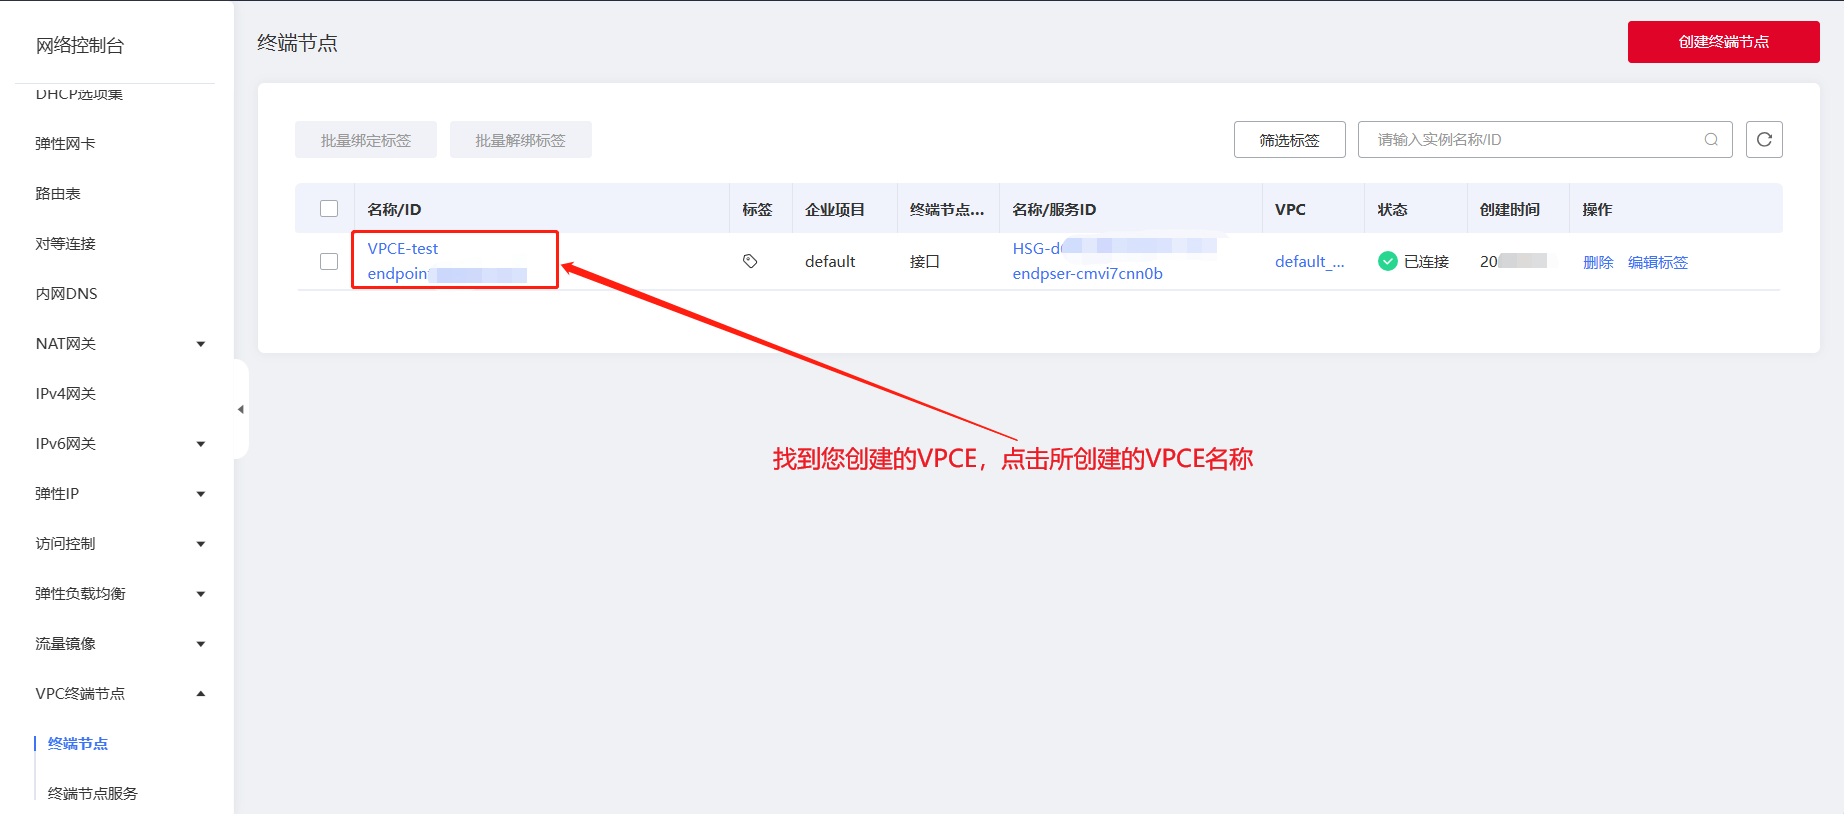
Task: Select 终端节点 submenu item
Action: coord(78,744)
